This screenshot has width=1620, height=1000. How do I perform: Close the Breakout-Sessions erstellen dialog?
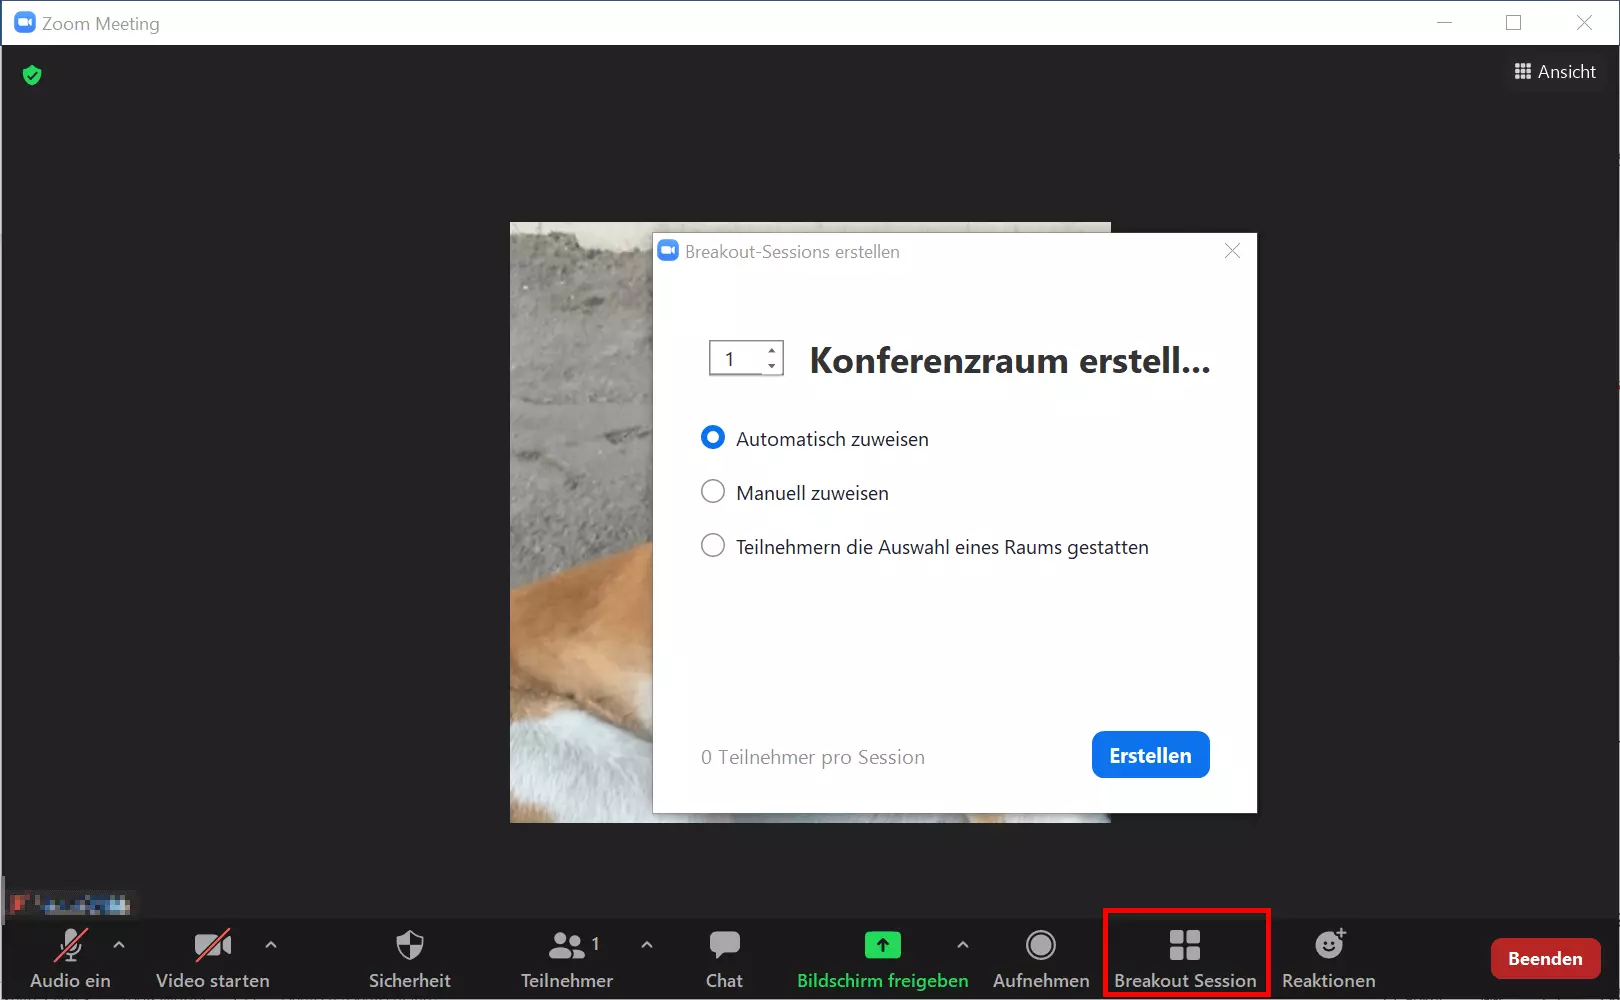(x=1232, y=251)
